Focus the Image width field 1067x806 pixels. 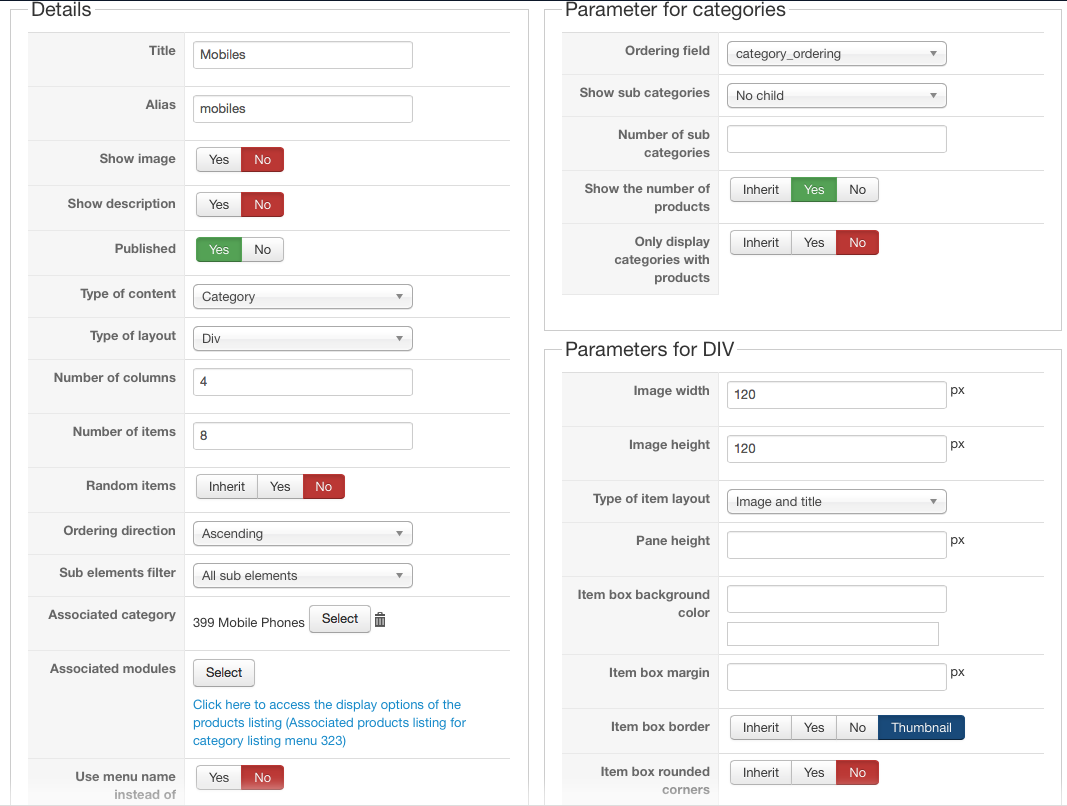(836, 395)
